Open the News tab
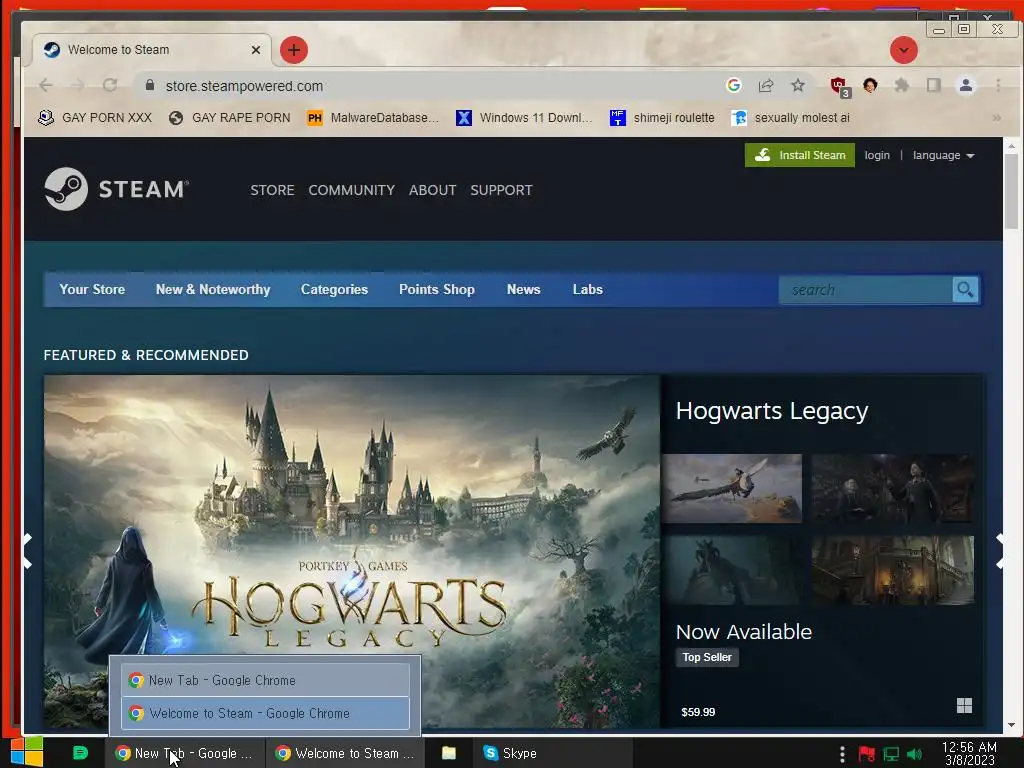 pyautogui.click(x=524, y=289)
